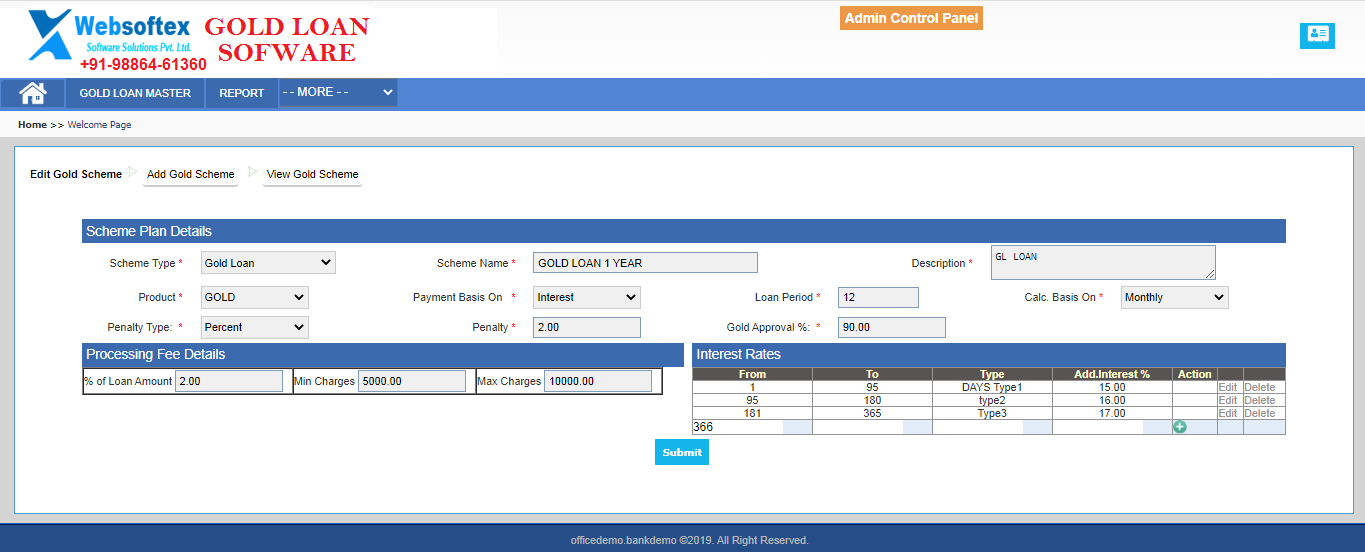Open the MORE dropdown menu
1365x552 pixels.
click(338, 92)
